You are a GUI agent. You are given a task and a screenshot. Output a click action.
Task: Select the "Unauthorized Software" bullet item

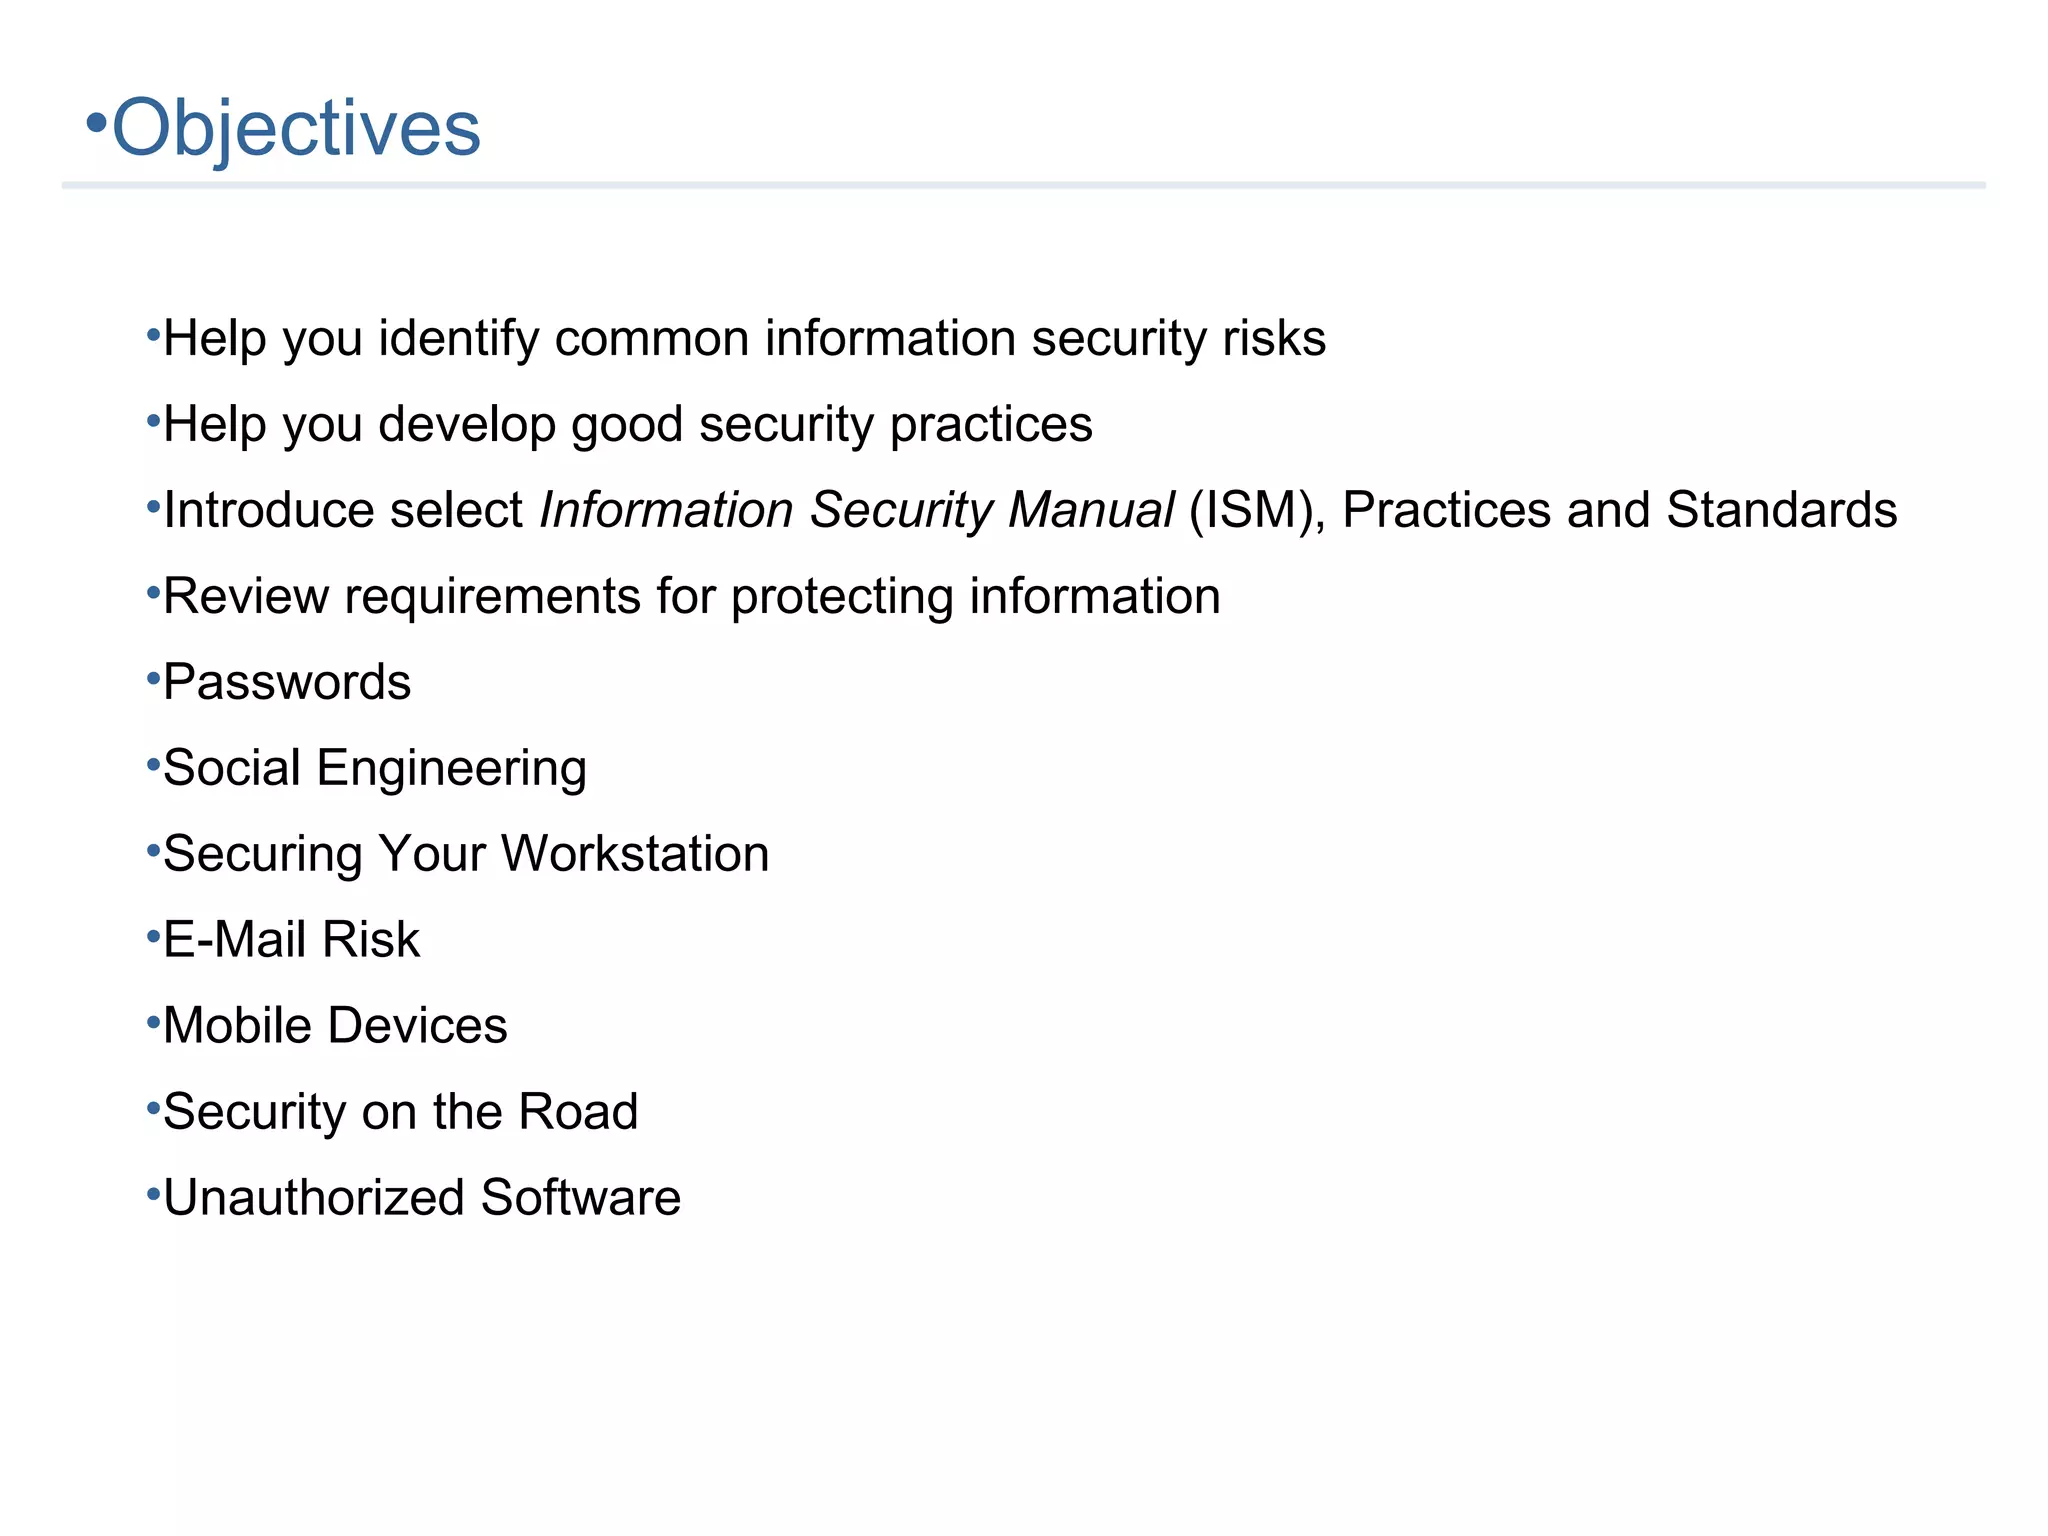point(421,1198)
